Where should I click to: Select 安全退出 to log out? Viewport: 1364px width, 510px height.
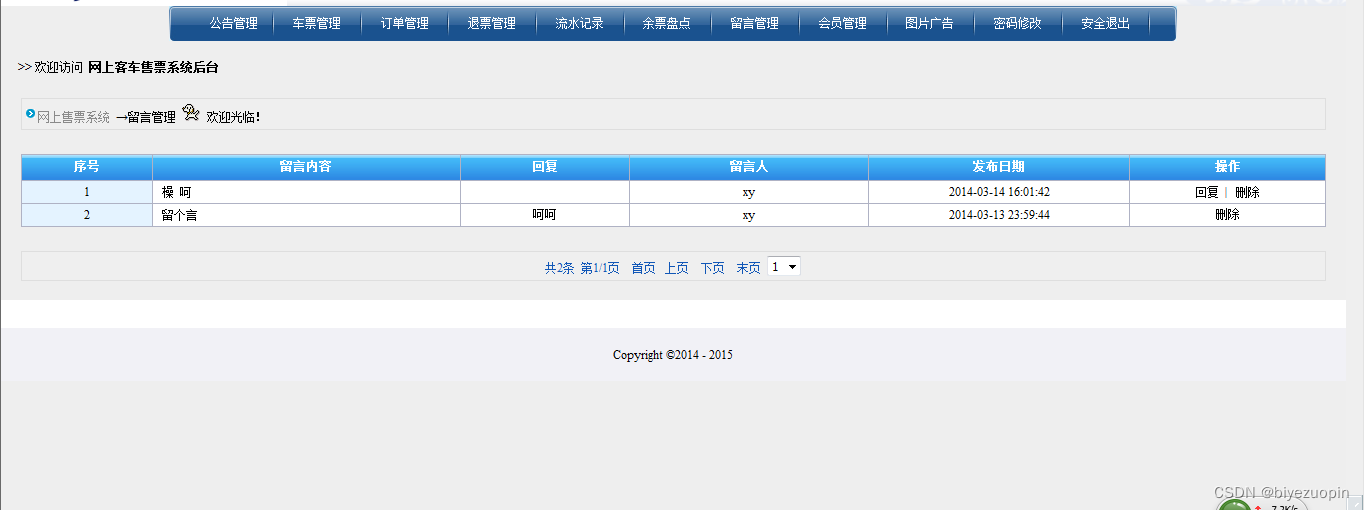click(1105, 23)
